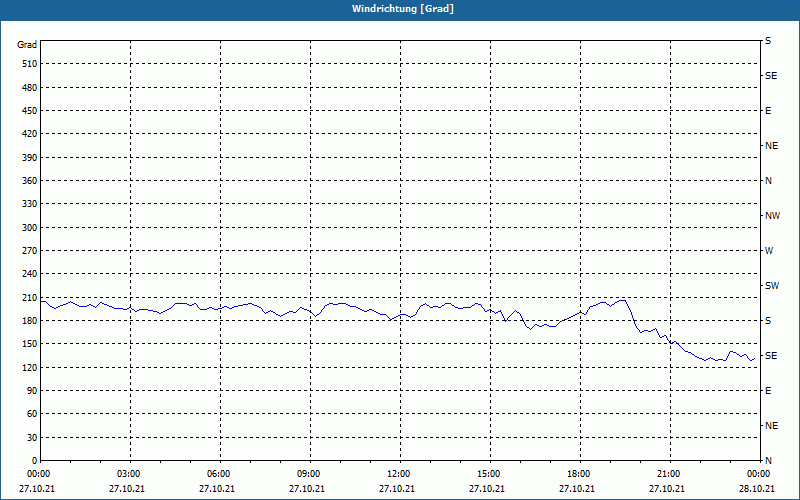Click the W compass label
The height and width of the screenshot is (500, 800).
coord(769,251)
